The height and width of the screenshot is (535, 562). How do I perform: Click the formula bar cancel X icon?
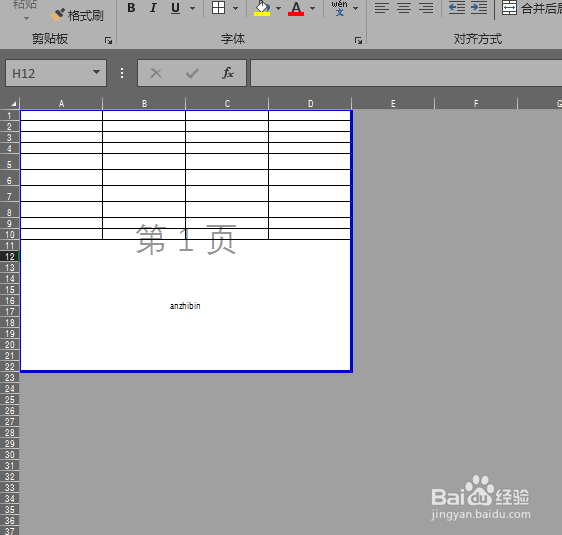[156, 73]
